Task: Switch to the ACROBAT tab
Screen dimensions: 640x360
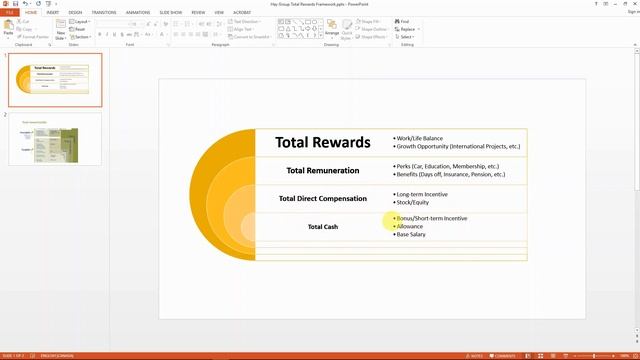Action: [242, 13]
